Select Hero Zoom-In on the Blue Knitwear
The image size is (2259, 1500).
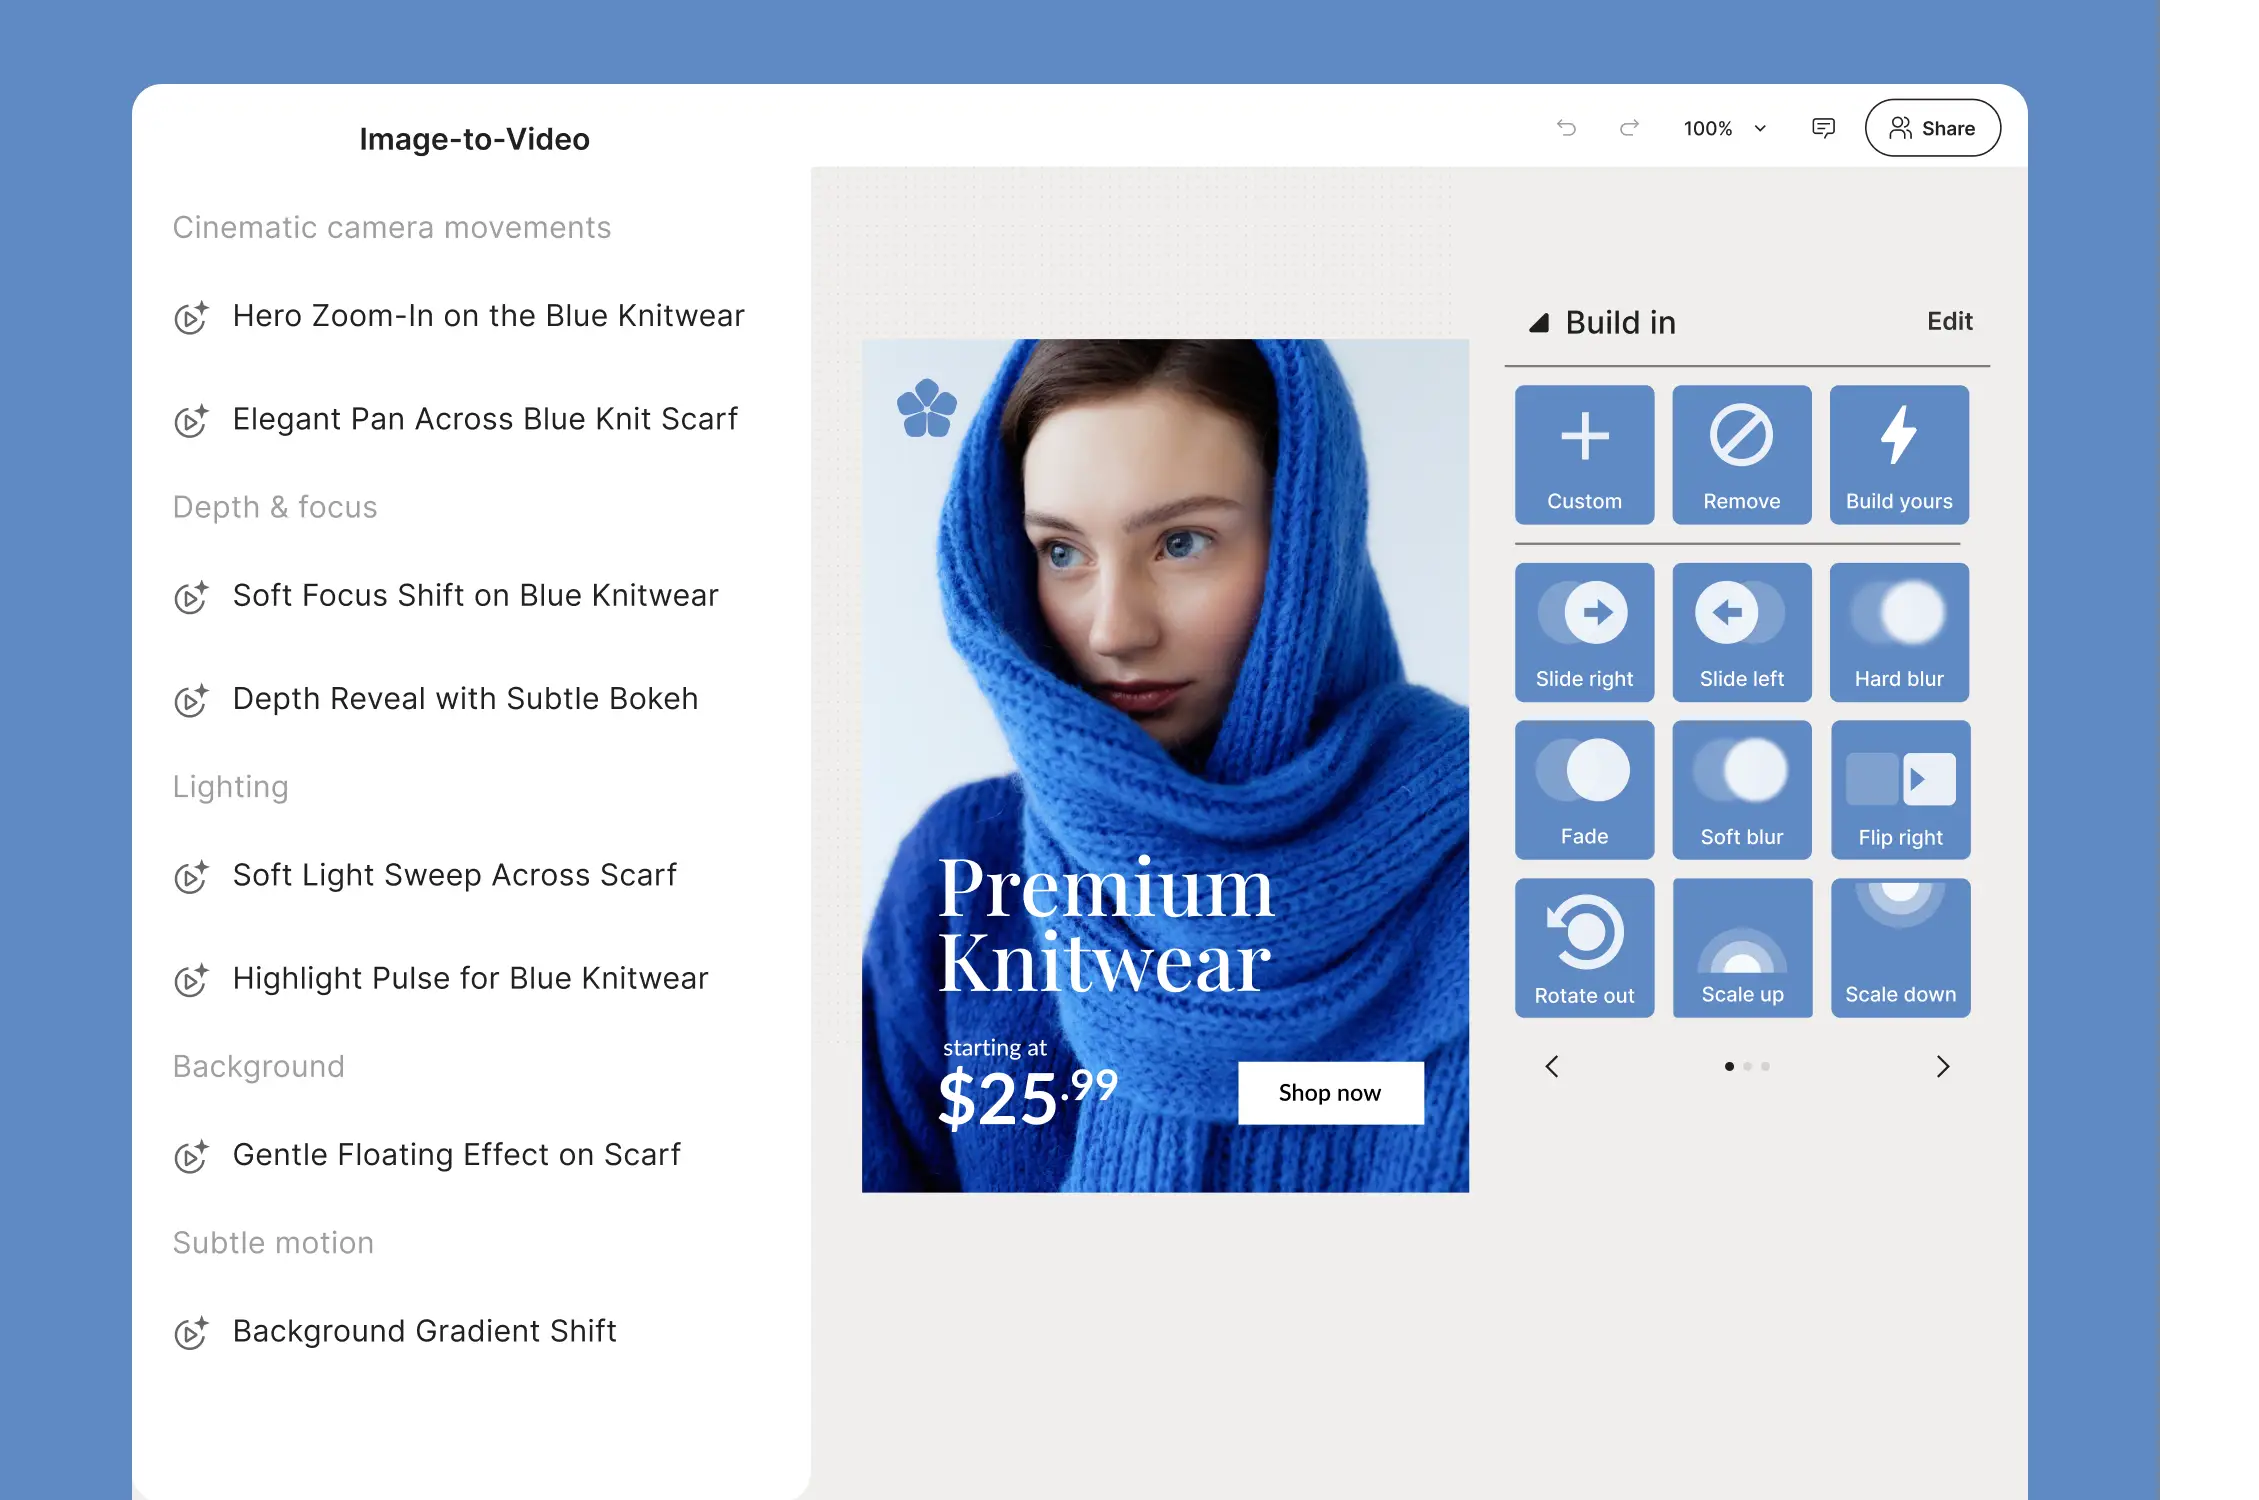(488, 316)
